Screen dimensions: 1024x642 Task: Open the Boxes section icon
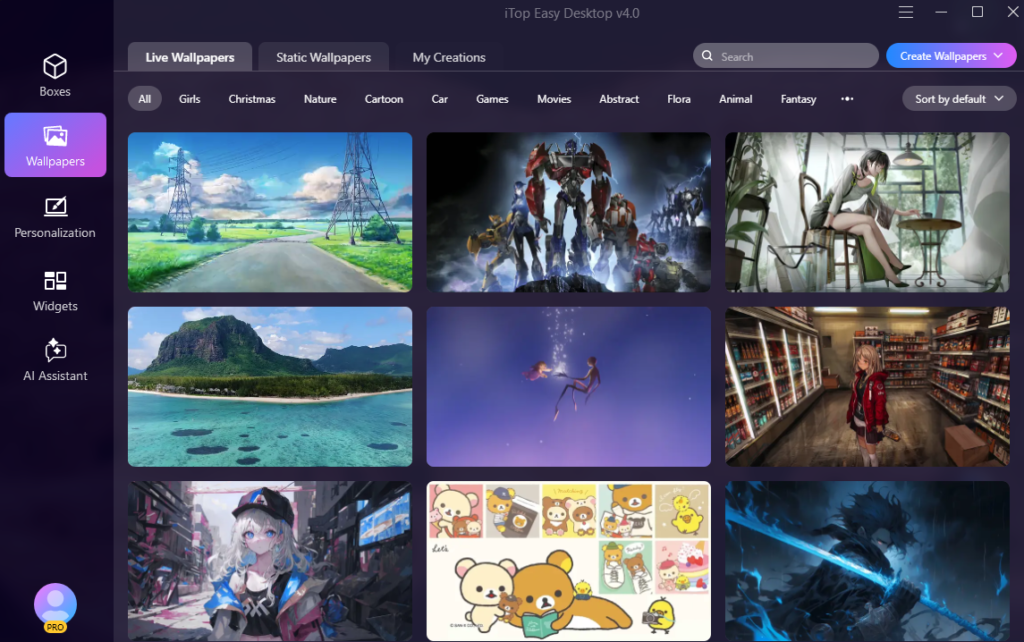coord(55,67)
